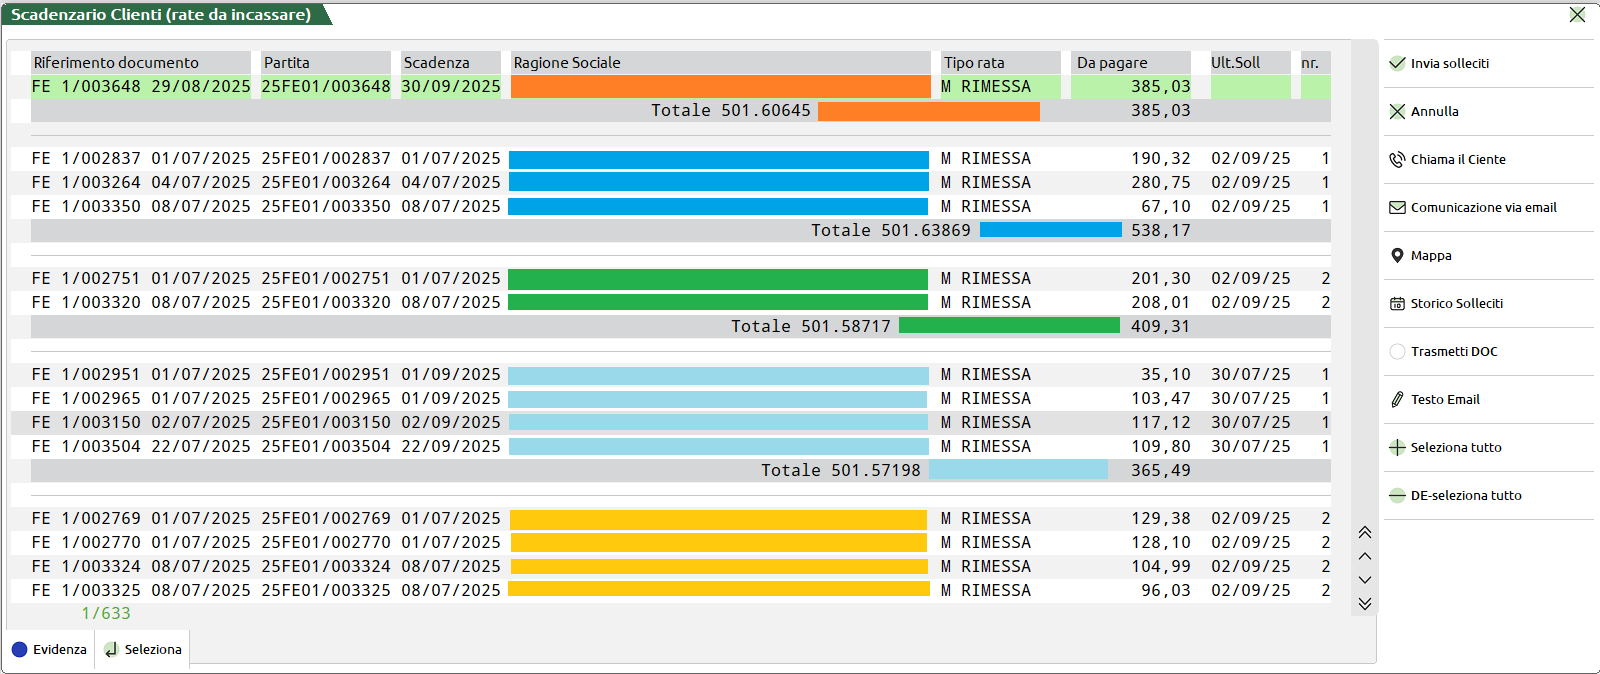Click the Scadenza column header

click(x=450, y=62)
